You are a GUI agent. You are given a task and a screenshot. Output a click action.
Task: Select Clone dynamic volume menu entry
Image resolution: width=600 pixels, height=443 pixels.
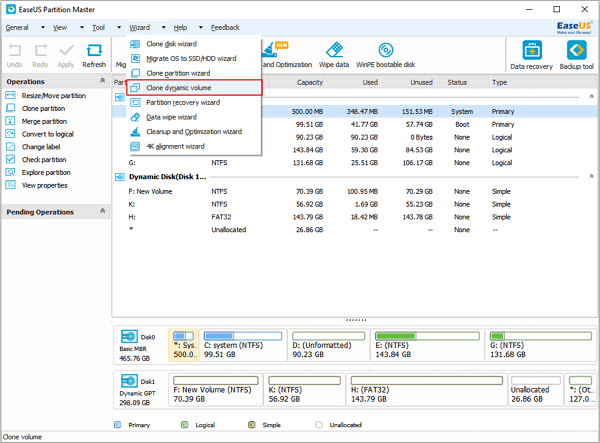[x=194, y=88]
